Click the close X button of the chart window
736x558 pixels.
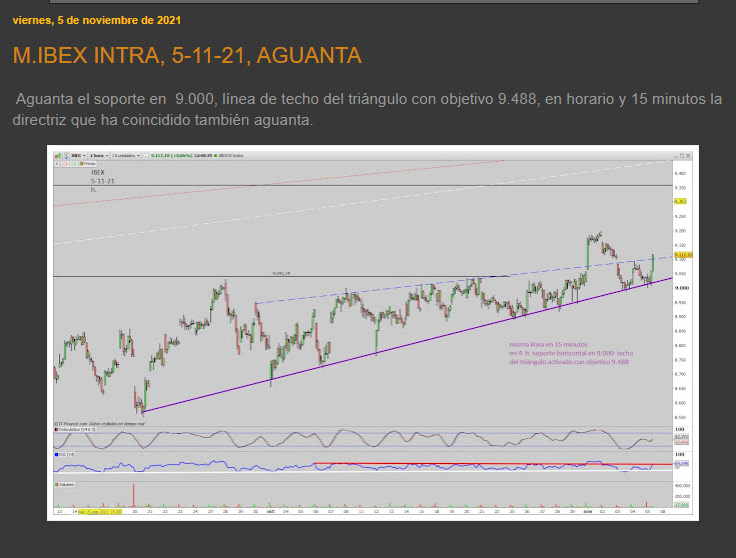688,155
